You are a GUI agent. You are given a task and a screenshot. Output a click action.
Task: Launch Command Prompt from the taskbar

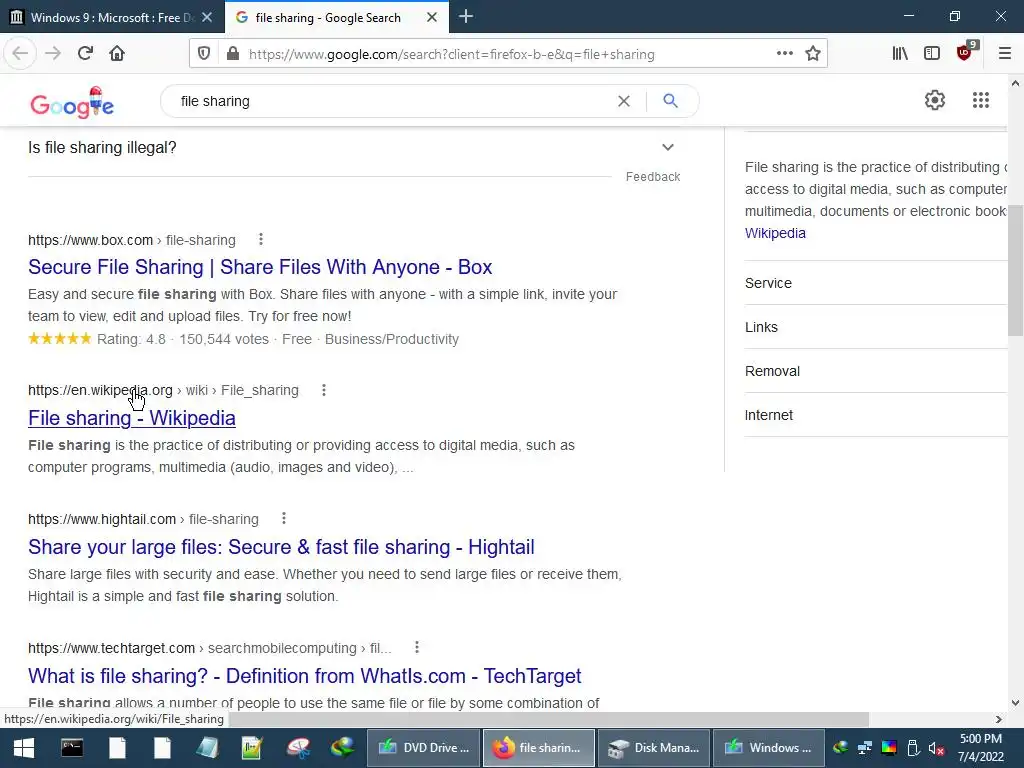coord(72,748)
